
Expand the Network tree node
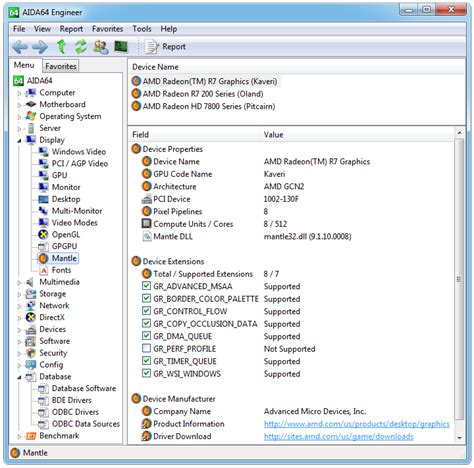click(x=19, y=306)
